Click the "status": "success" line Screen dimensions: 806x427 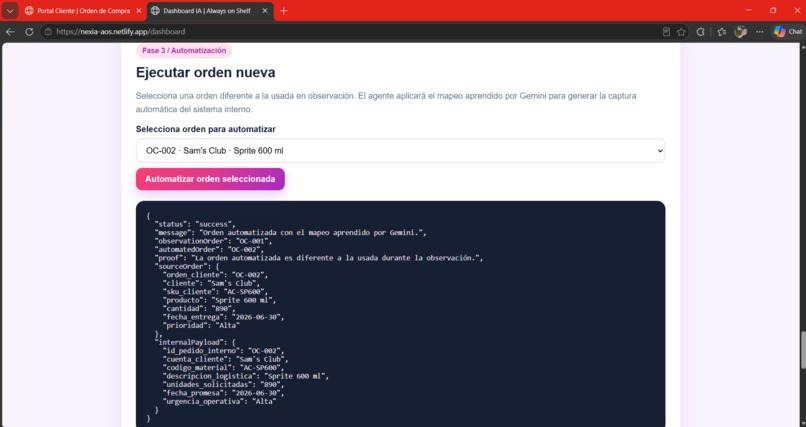(195, 224)
